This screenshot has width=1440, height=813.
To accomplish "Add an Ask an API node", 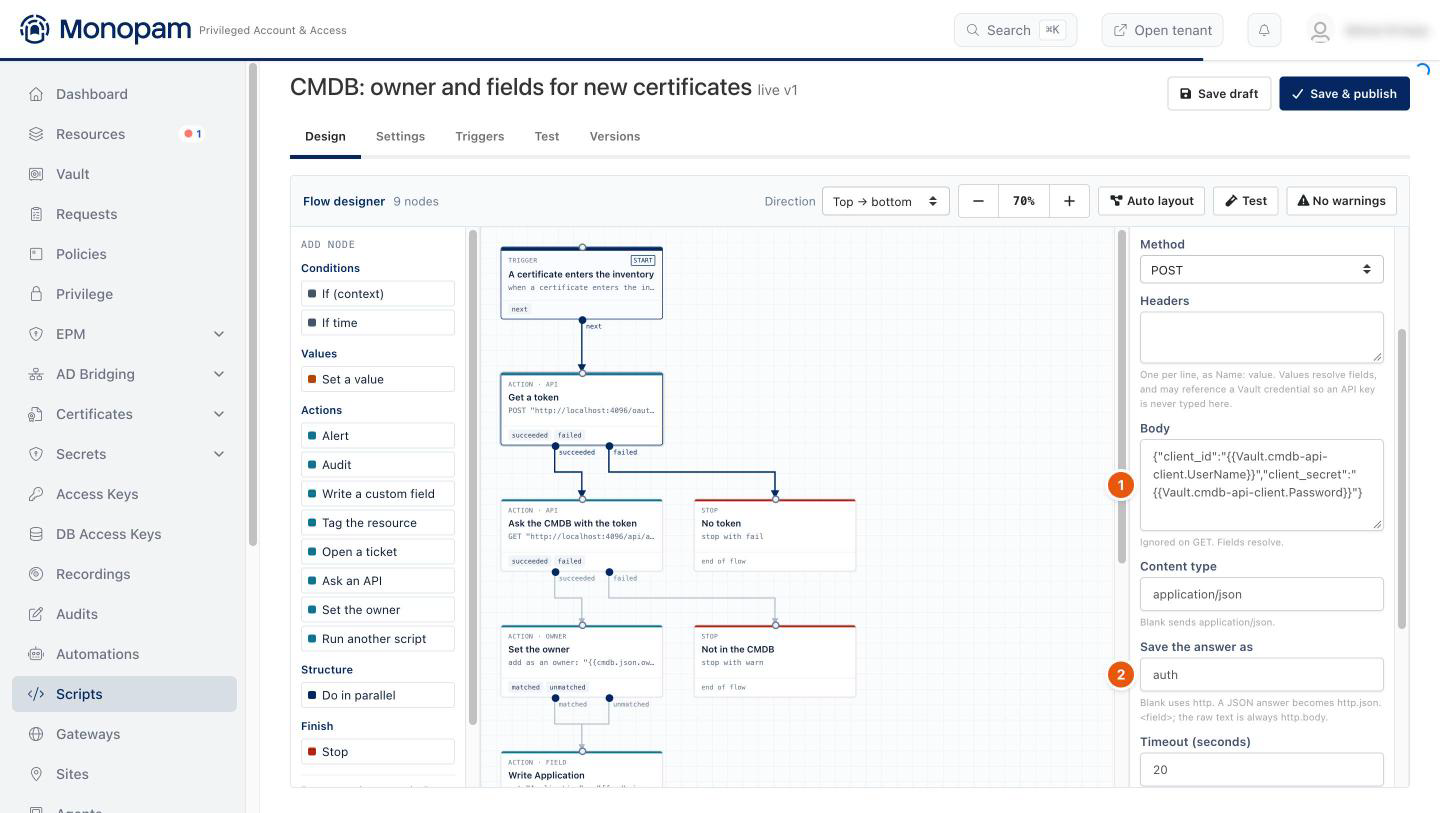I will pos(378,581).
